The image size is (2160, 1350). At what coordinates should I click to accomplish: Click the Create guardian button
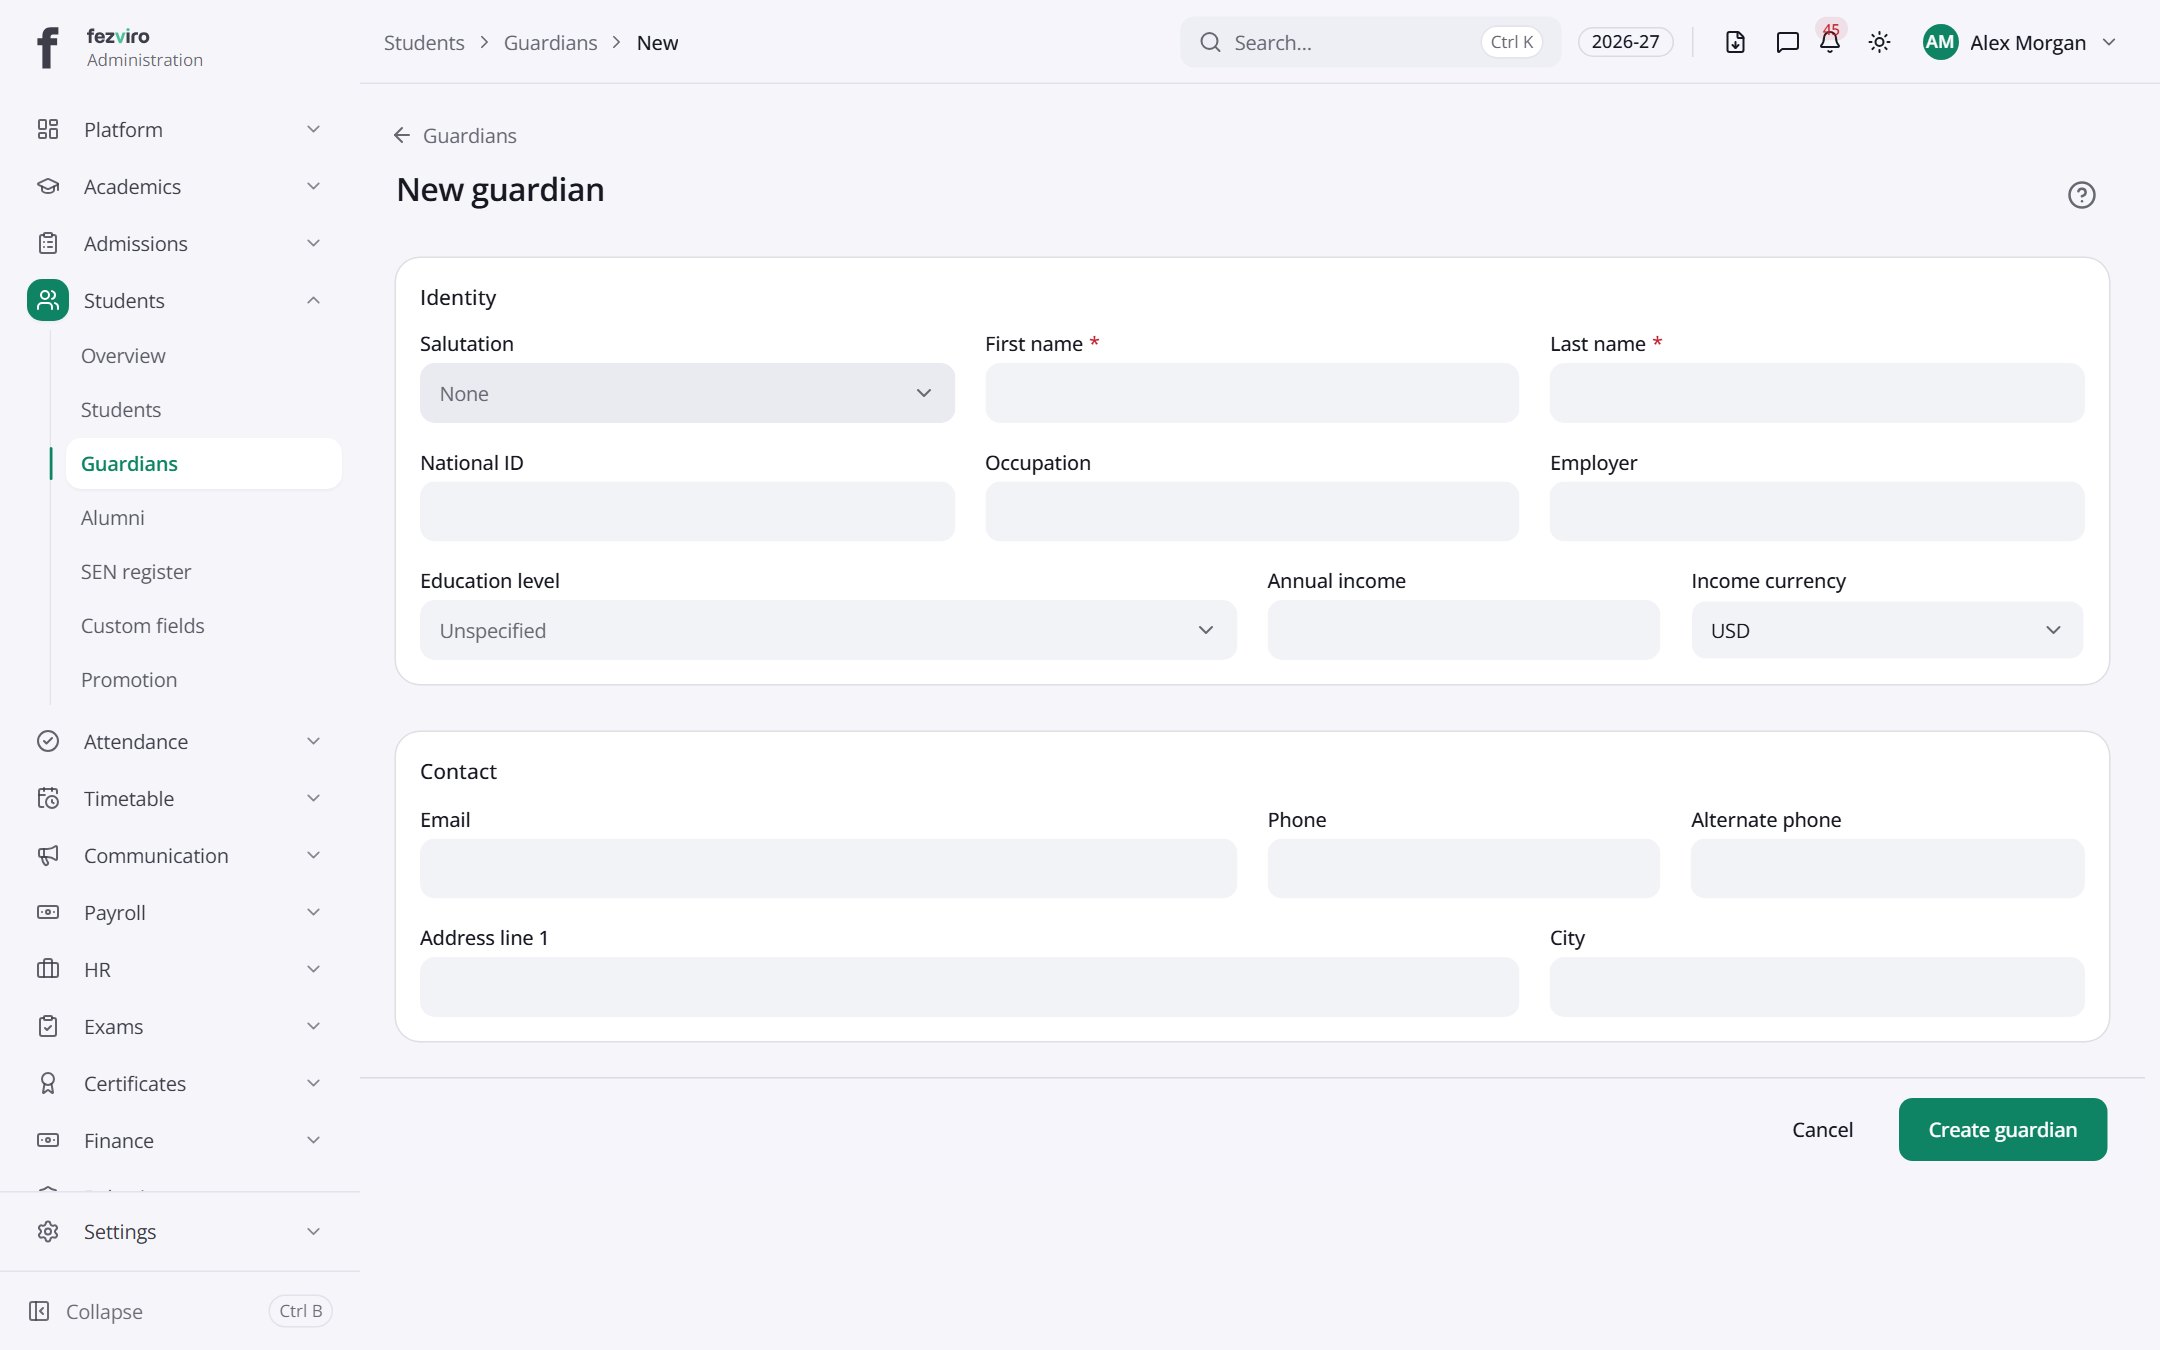[x=2002, y=1129]
